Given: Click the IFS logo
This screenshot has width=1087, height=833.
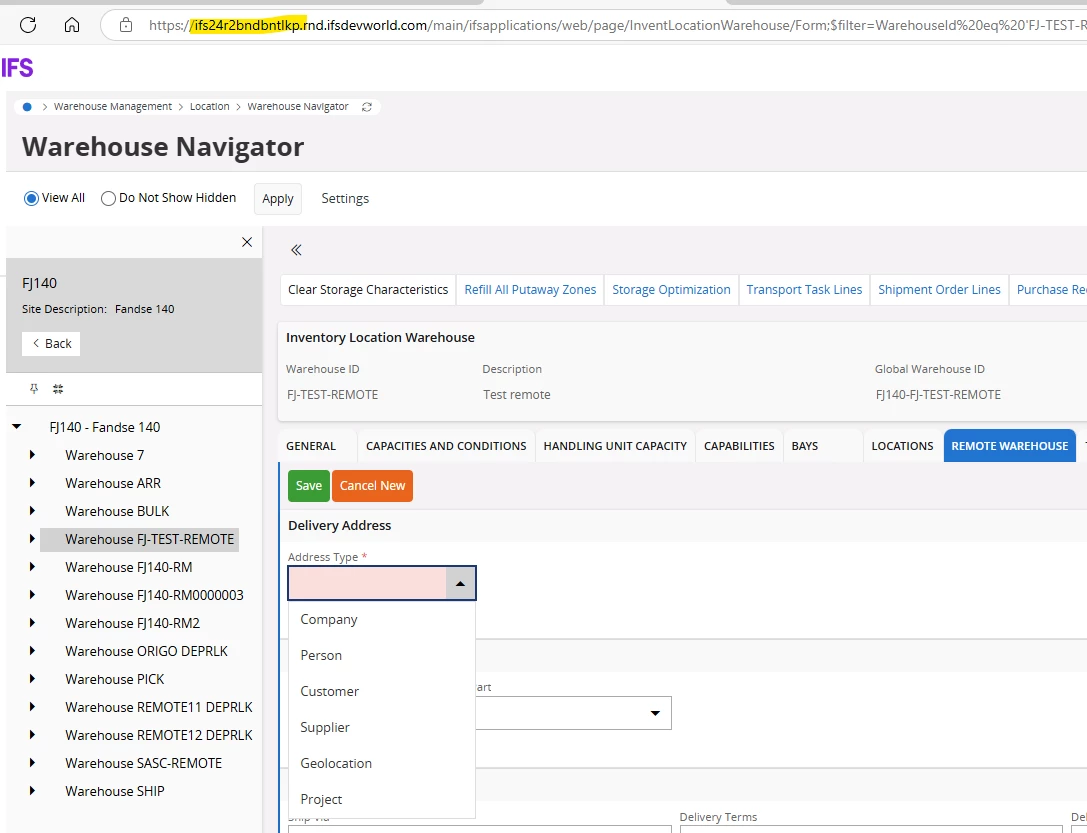Looking at the screenshot, I should [x=17, y=68].
